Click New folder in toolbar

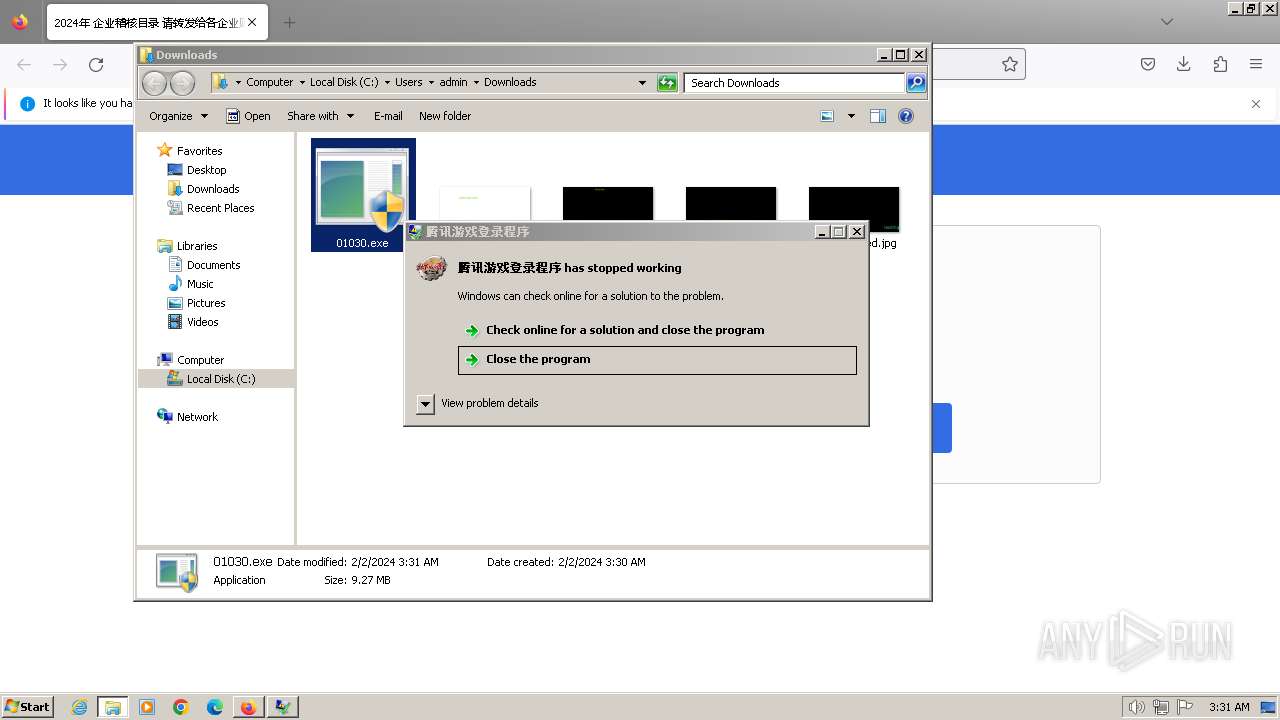click(445, 116)
